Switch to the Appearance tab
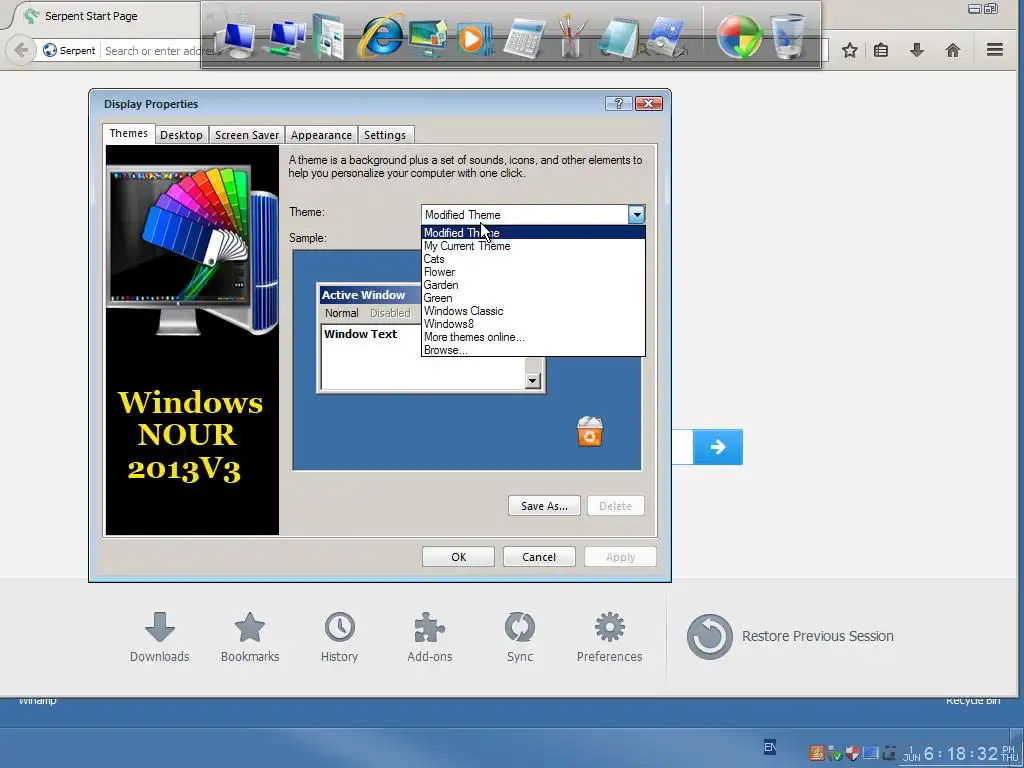Viewport: 1024px width, 768px height. coord(321,135)
